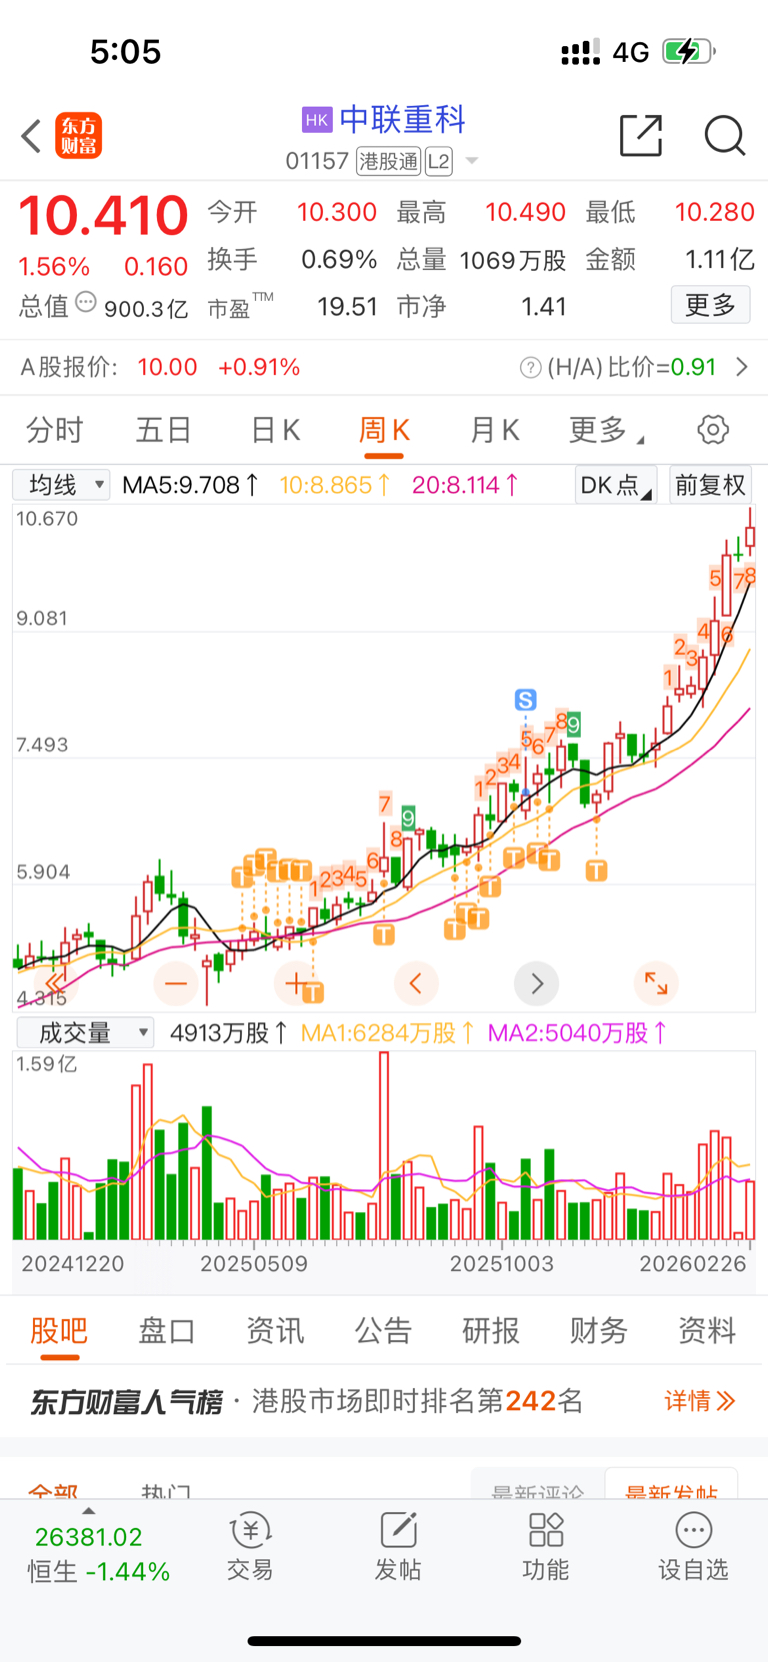Viewport: 768px width, 1663px height.
Task: Tap the share export icon
Action: coord(641,135)
